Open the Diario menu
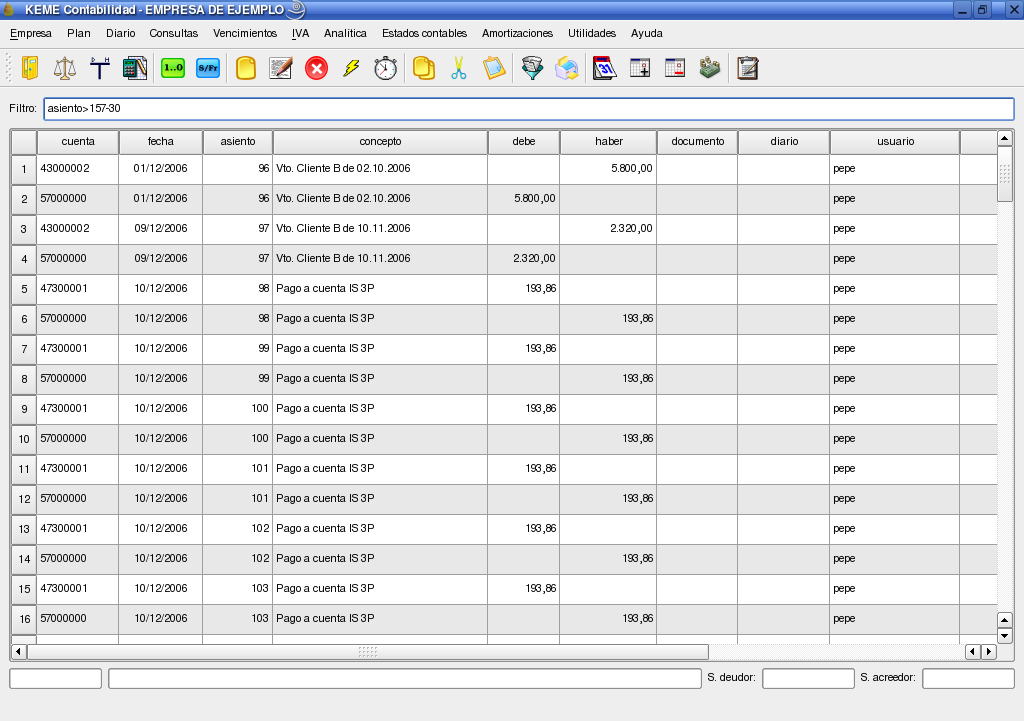Image resolution: width=1024 pixels, height=721 pixels. click(x=120, y=33)
